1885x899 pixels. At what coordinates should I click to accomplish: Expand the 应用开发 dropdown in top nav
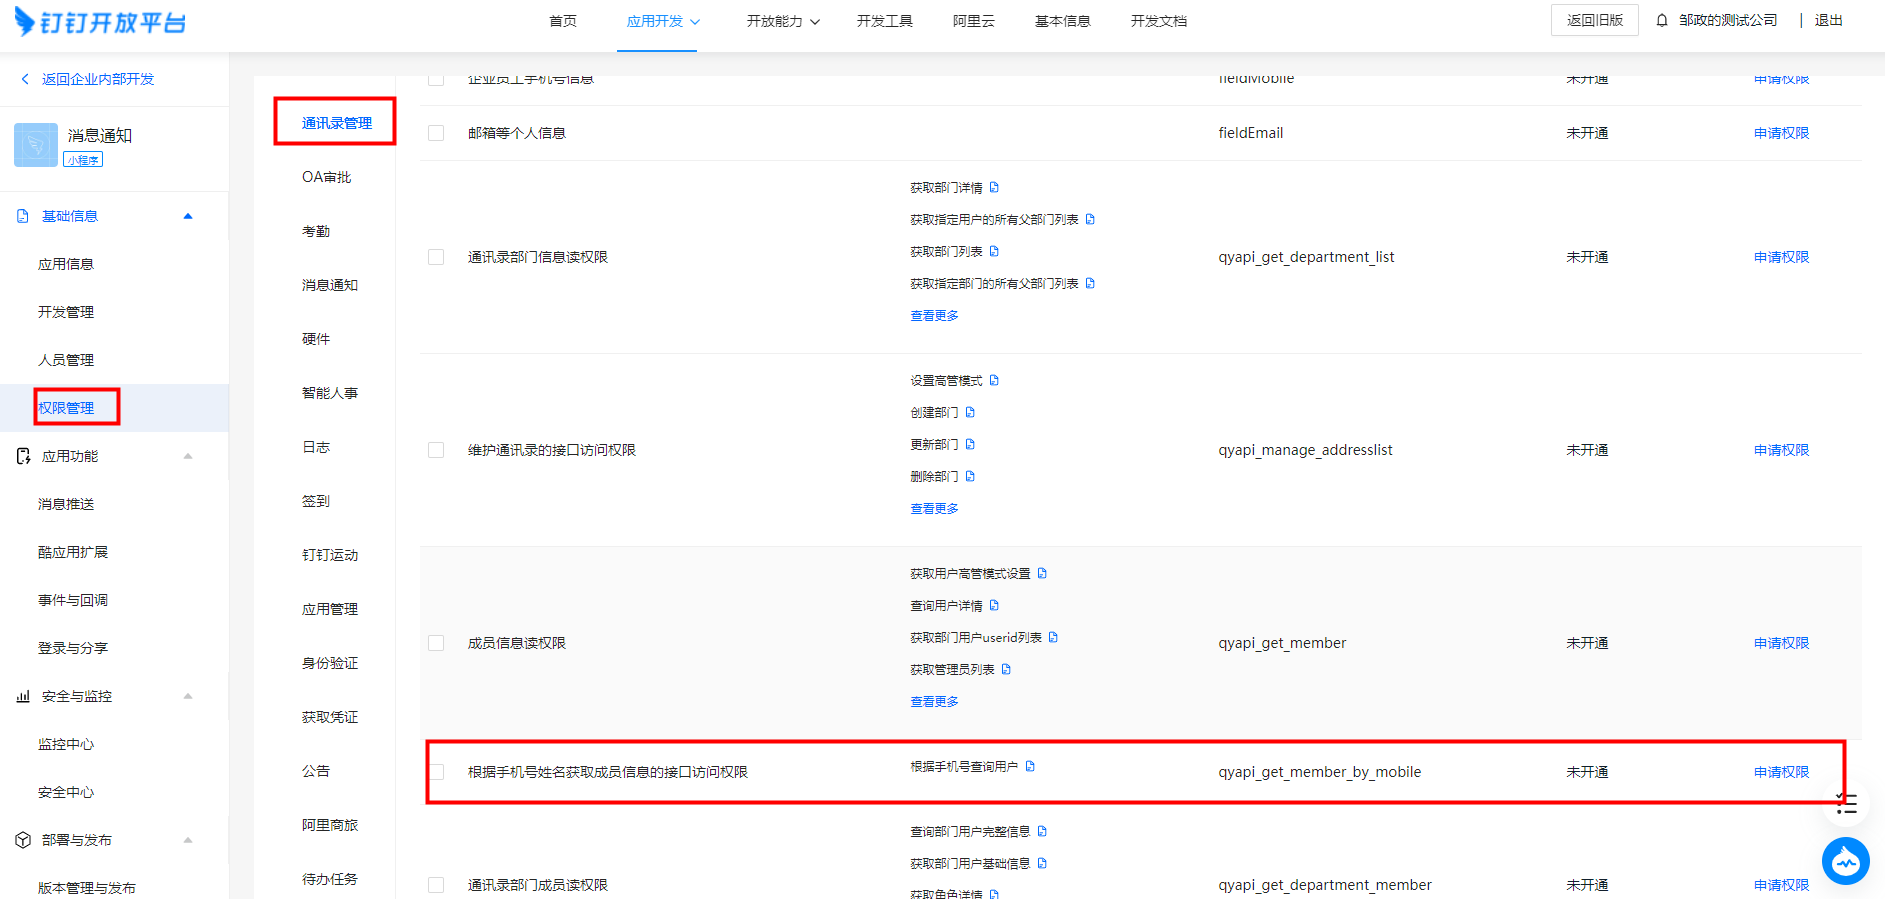(x=662, y=21)
